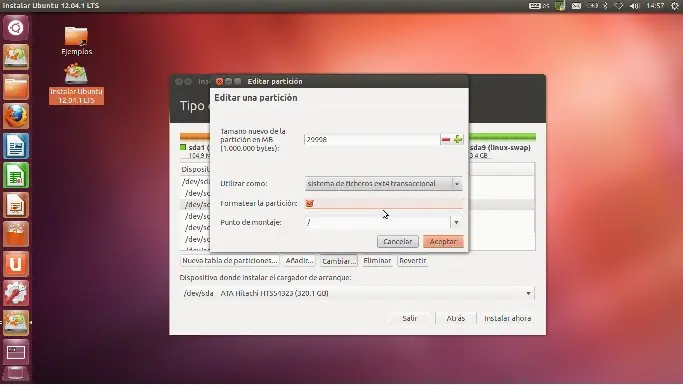Open the network indicator menu
The image size is (683, 385).
pyautogui.click(x=619, y=6)
